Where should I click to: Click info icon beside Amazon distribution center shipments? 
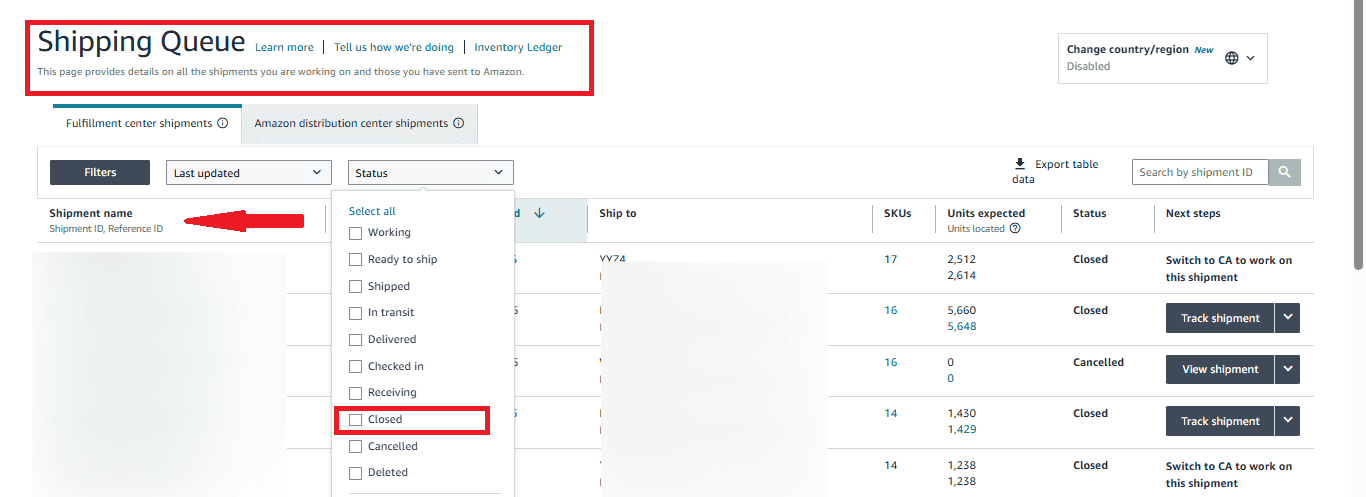click(x=459, y=123)
